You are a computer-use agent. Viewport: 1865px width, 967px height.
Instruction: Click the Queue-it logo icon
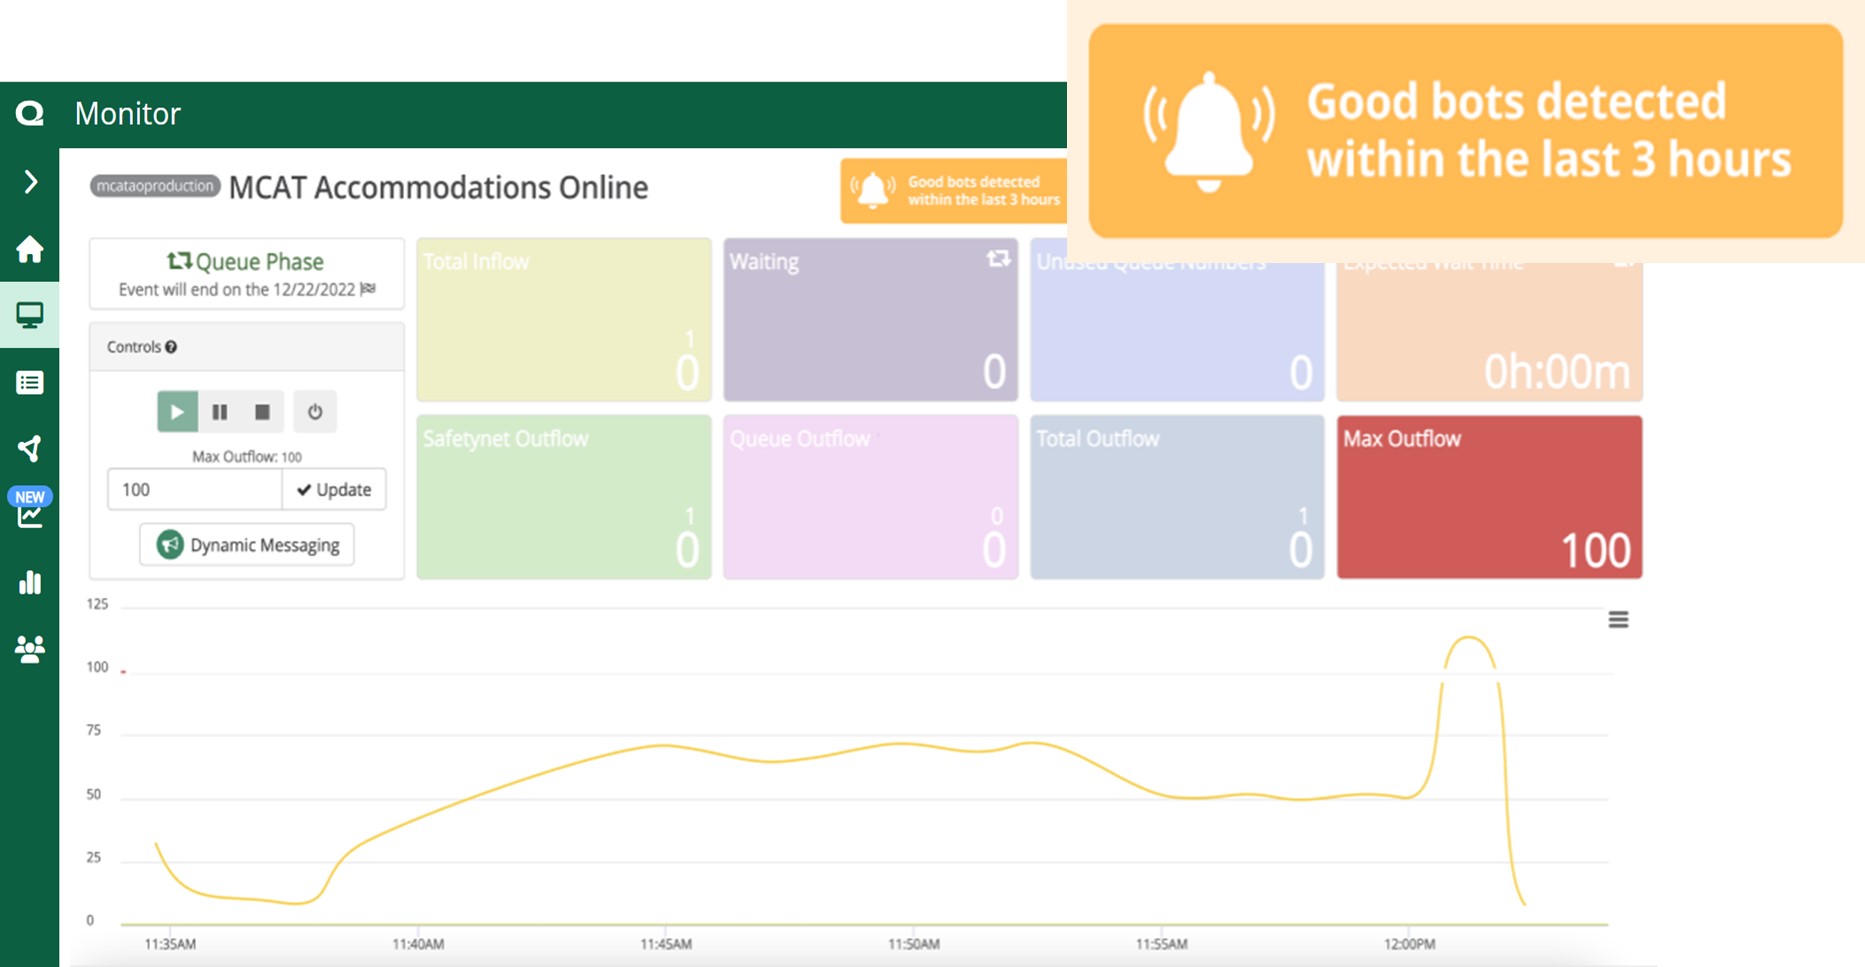[29, 113]
